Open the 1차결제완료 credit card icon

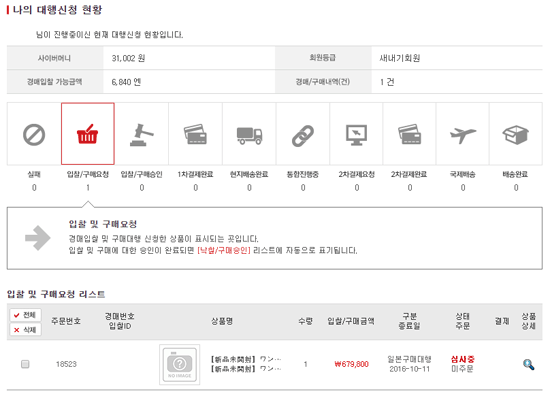[195, 134]
